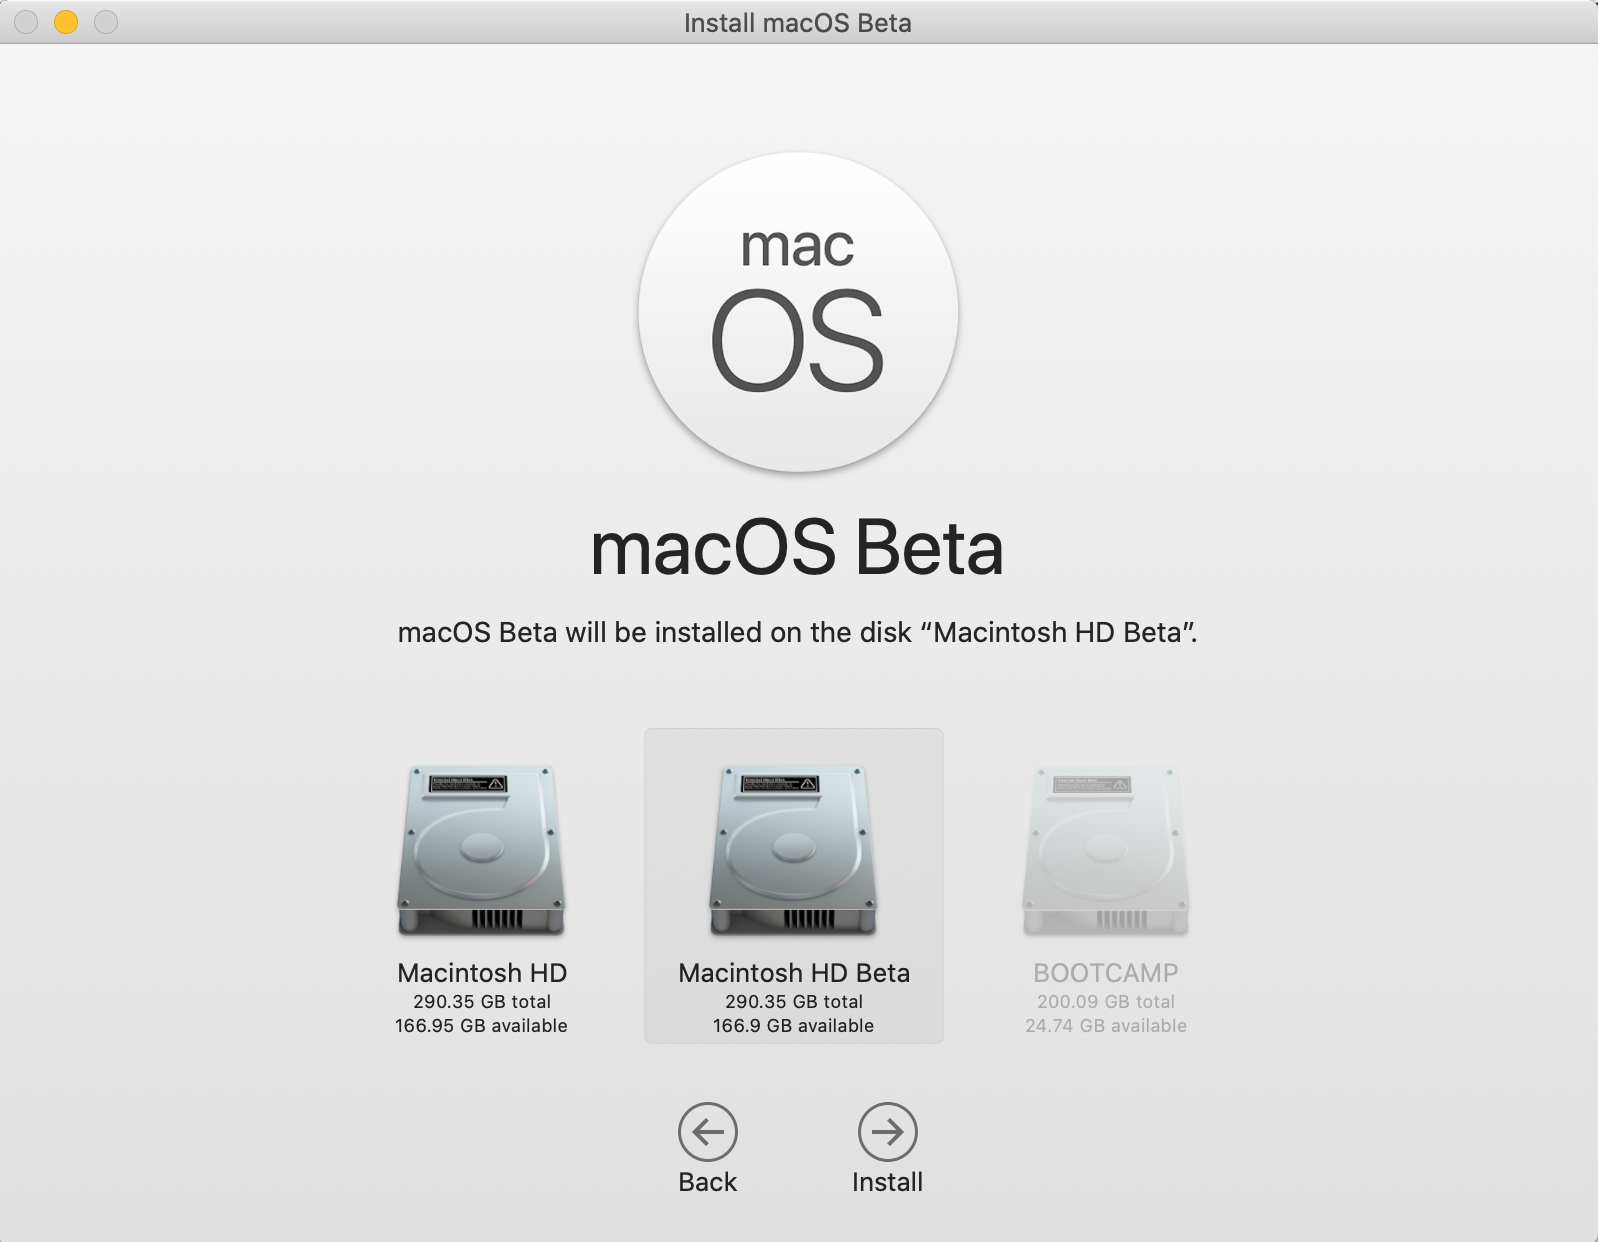Minimize the installer window with yellow button

[x=66, y=22]
